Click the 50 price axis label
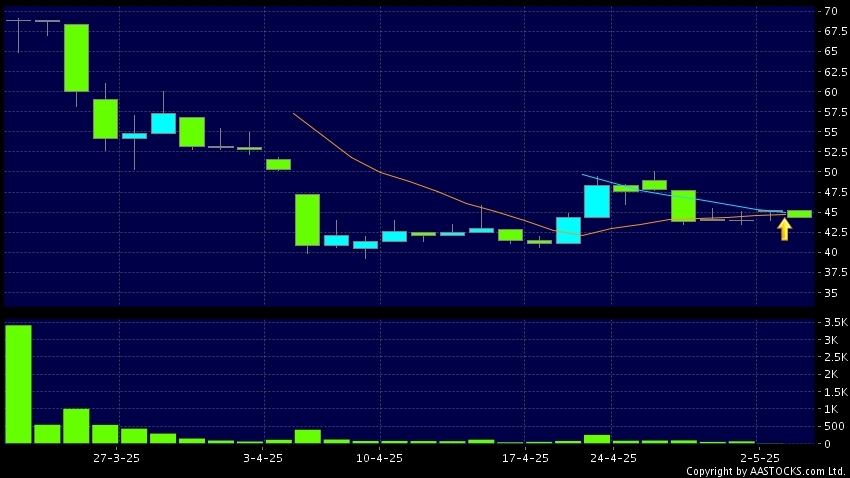This screenshot has height=478, width=850. pos(830,172)
